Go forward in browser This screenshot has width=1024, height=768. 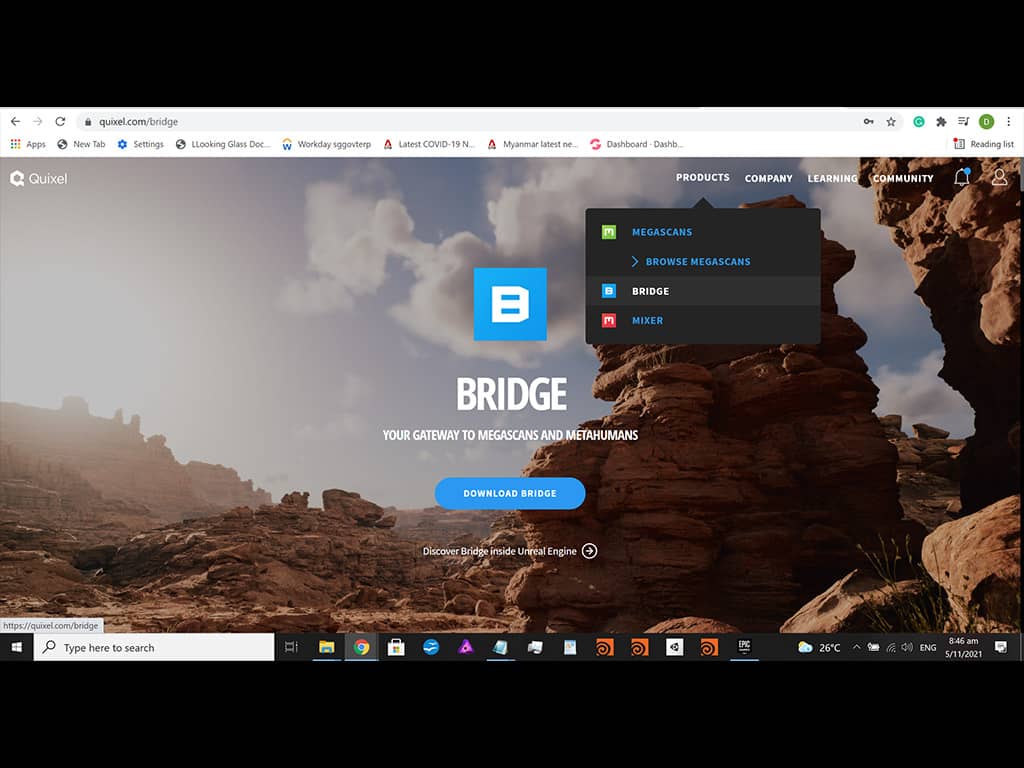tap(38, 121)
